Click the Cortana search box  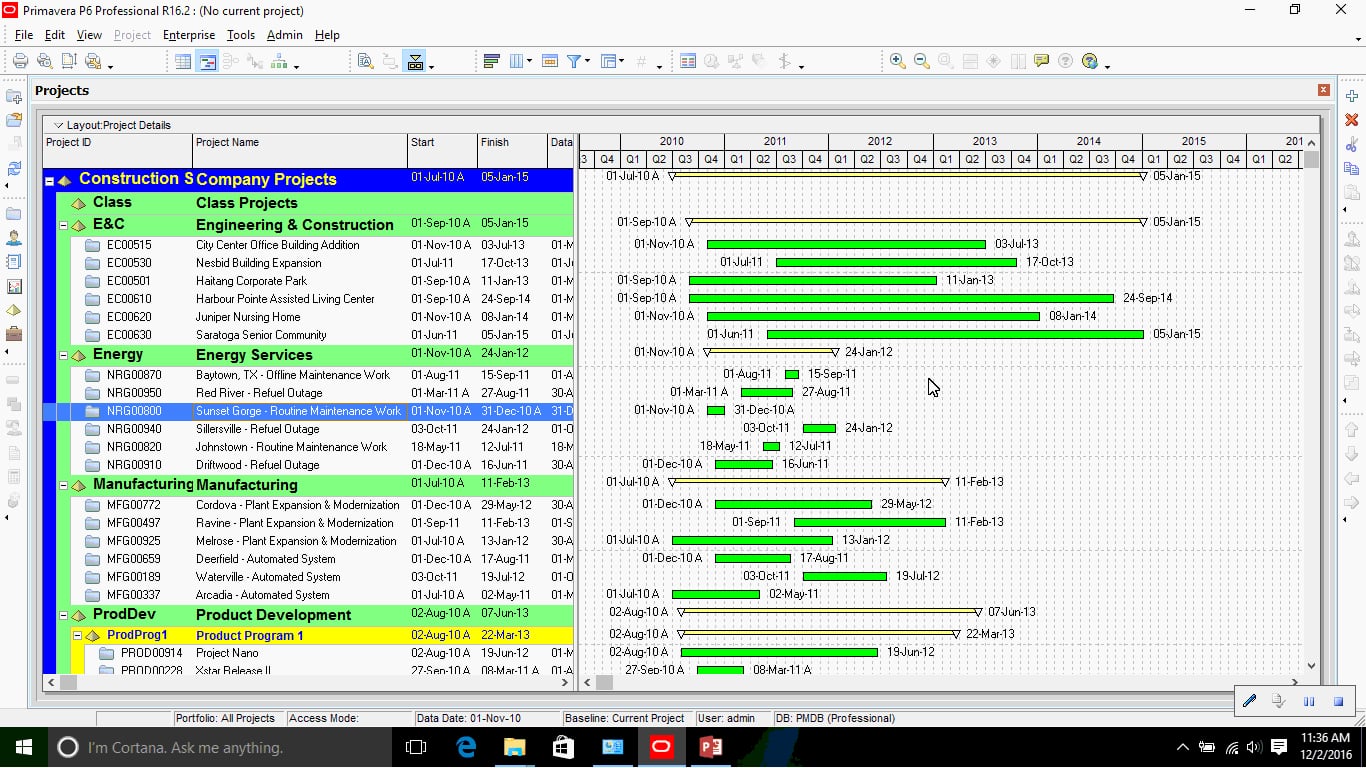coord(221,747)
